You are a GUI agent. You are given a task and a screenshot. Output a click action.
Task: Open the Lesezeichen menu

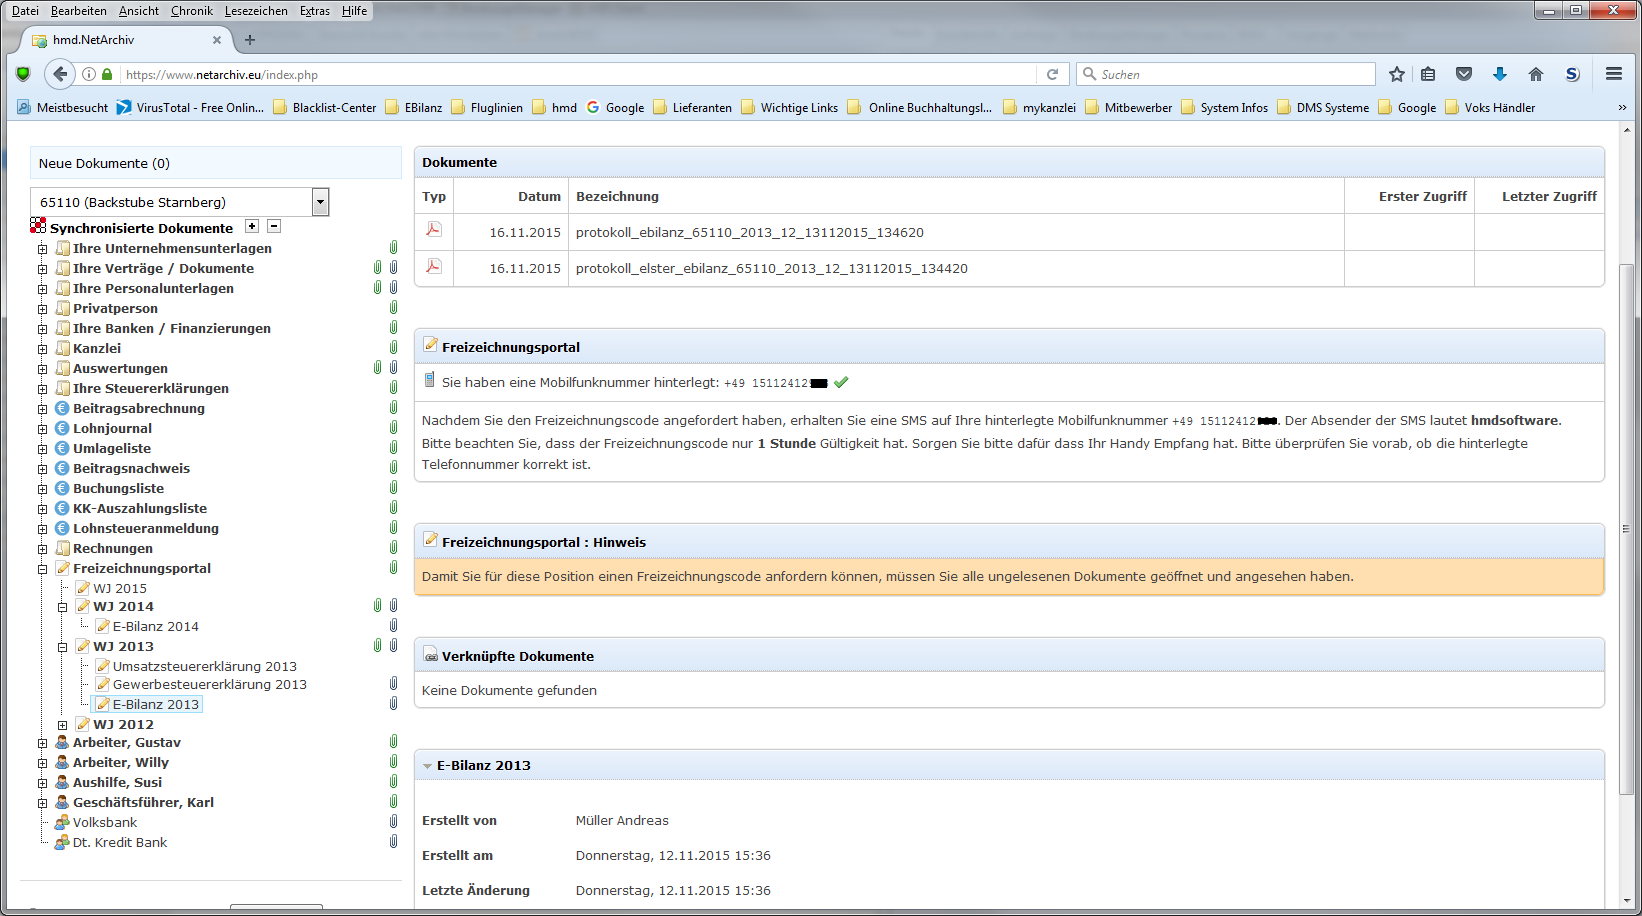(x=256, y=11)
